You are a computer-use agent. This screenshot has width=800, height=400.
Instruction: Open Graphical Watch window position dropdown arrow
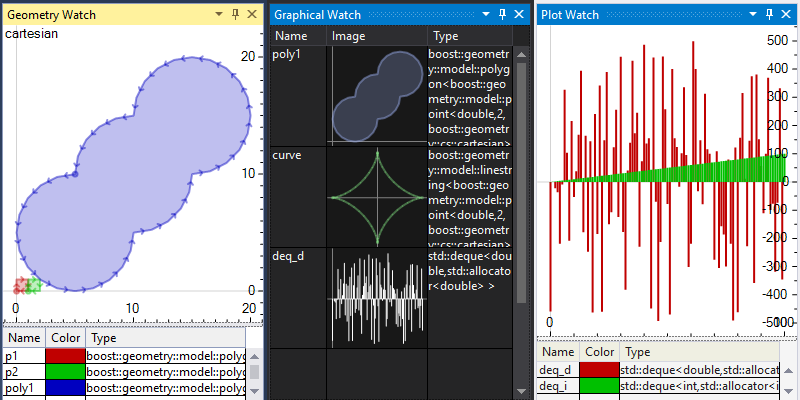coord(486,14)
